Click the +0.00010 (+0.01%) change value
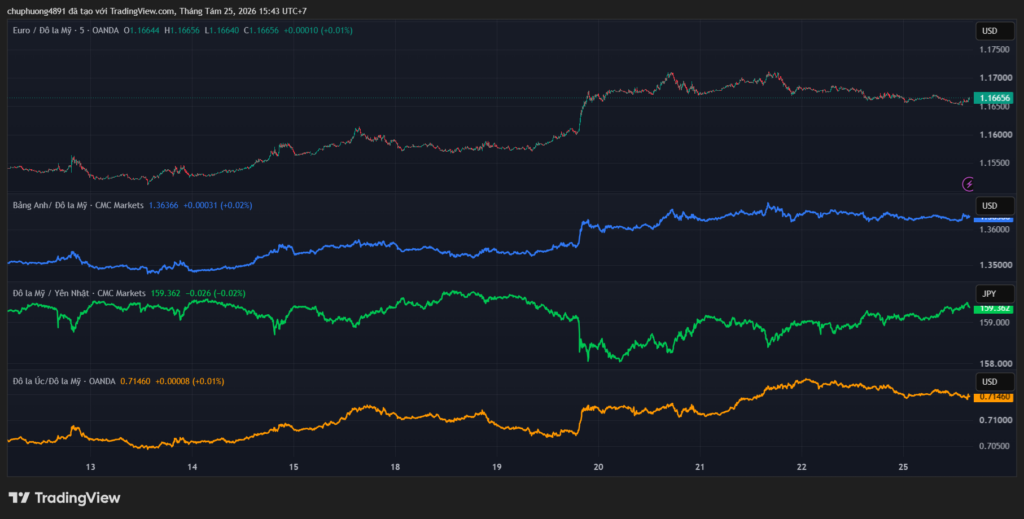This screenshot has height=519, width=1024. [318, 30]
